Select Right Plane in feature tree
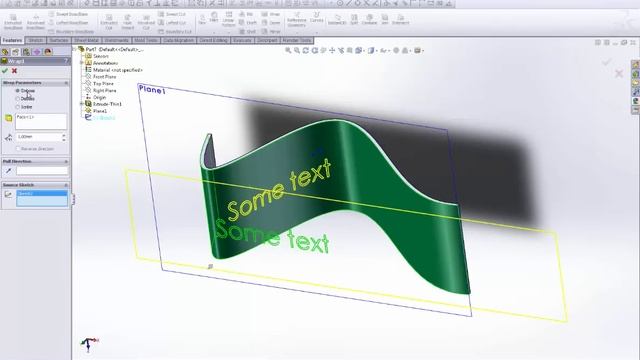The height and width of the screenshot is (360, 640). coord(104,91)
